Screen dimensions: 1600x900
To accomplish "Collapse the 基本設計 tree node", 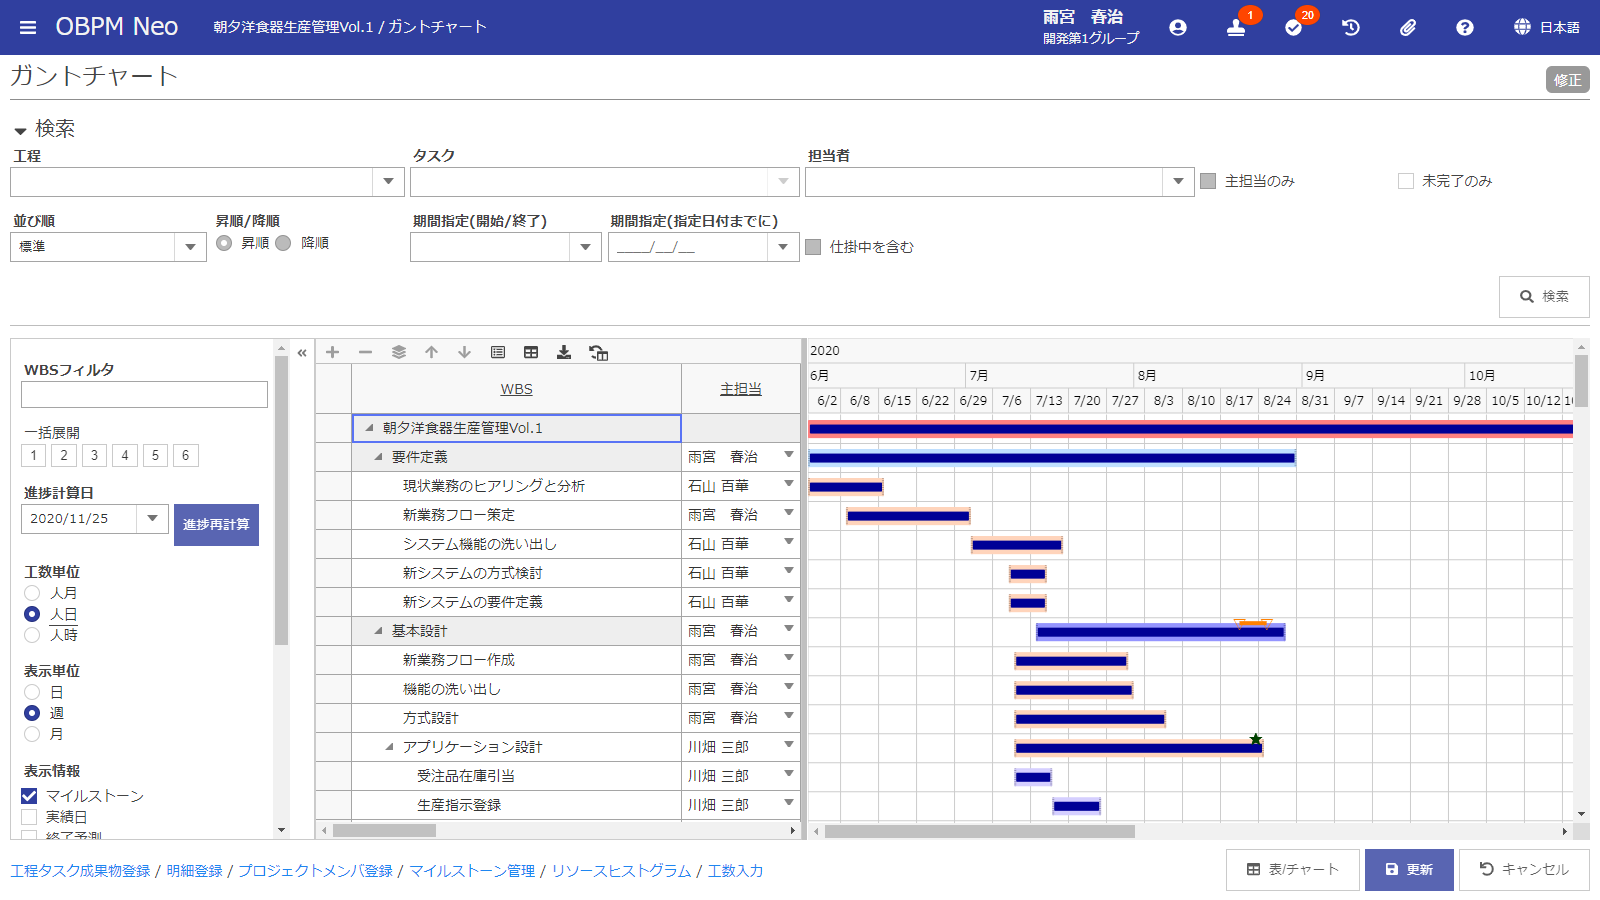I will (x=379, y=631).
